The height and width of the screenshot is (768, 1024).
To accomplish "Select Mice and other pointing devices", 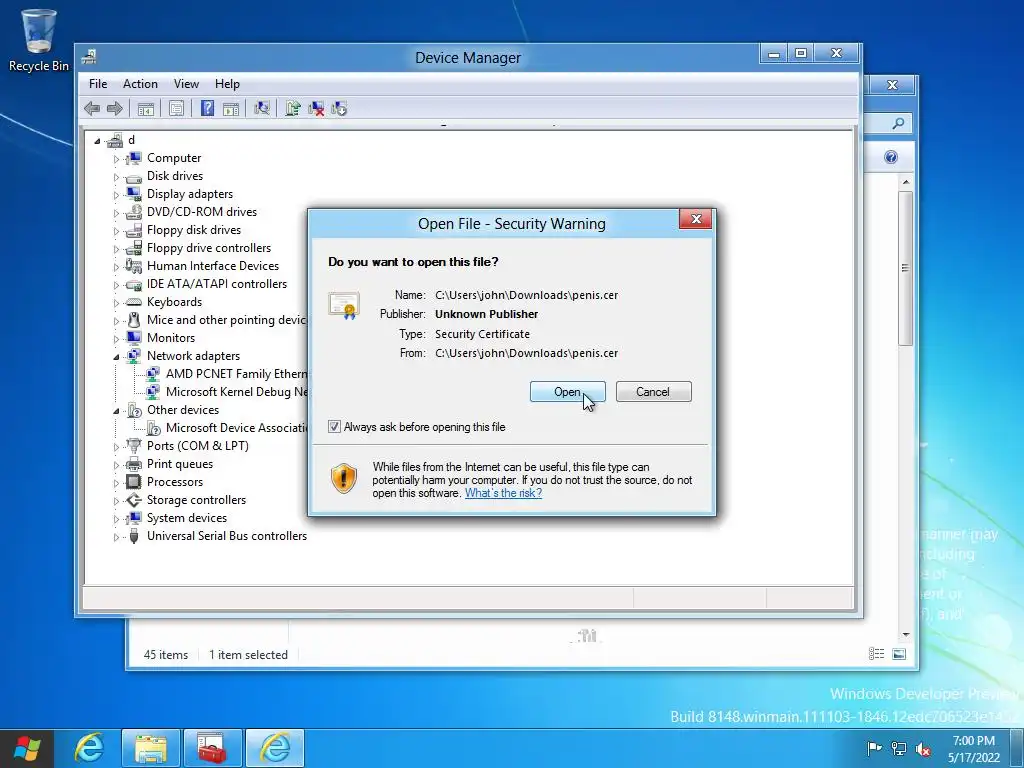I will (227, 320).
